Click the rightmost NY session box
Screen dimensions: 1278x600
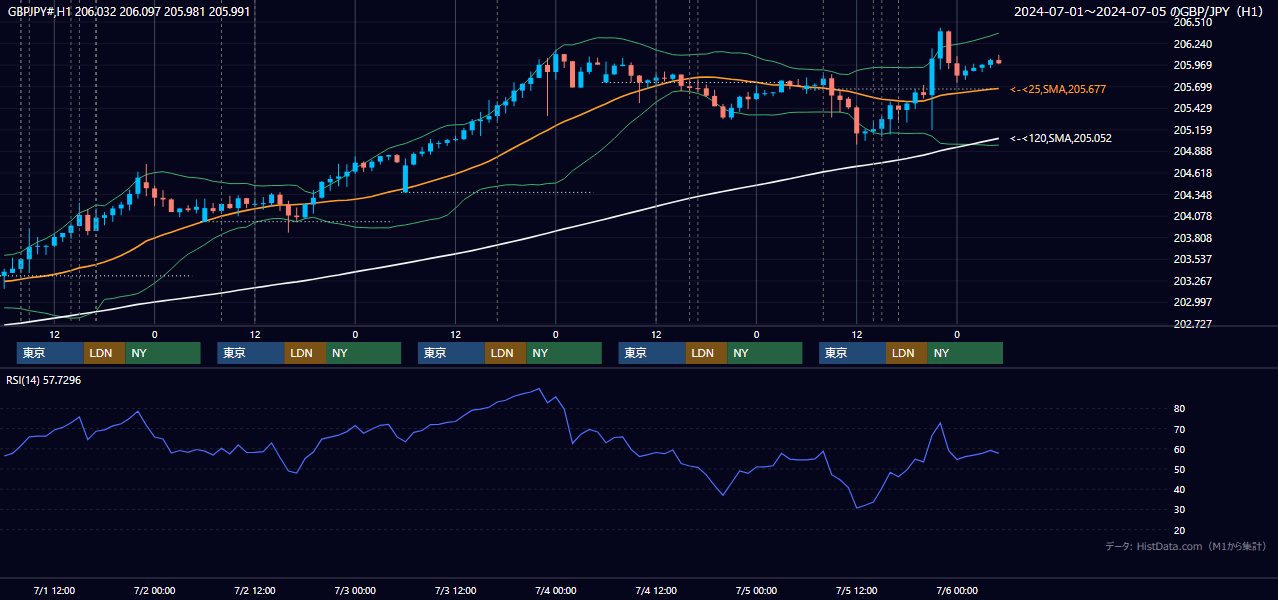pos(964,353)
